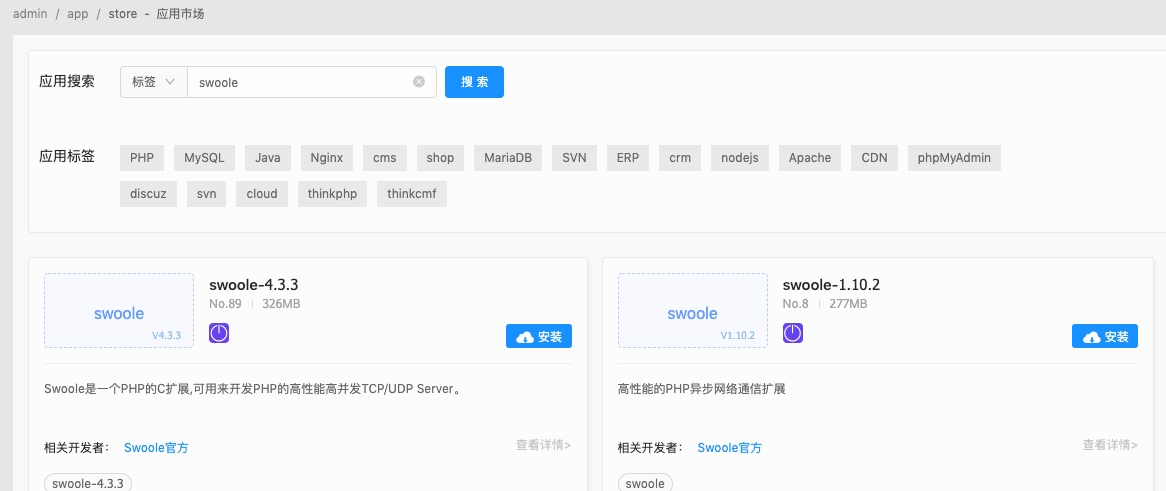Click the No.89 text on swoole-4.3.3
Screen dimensions: 1166x491
[x=225, y=304]
